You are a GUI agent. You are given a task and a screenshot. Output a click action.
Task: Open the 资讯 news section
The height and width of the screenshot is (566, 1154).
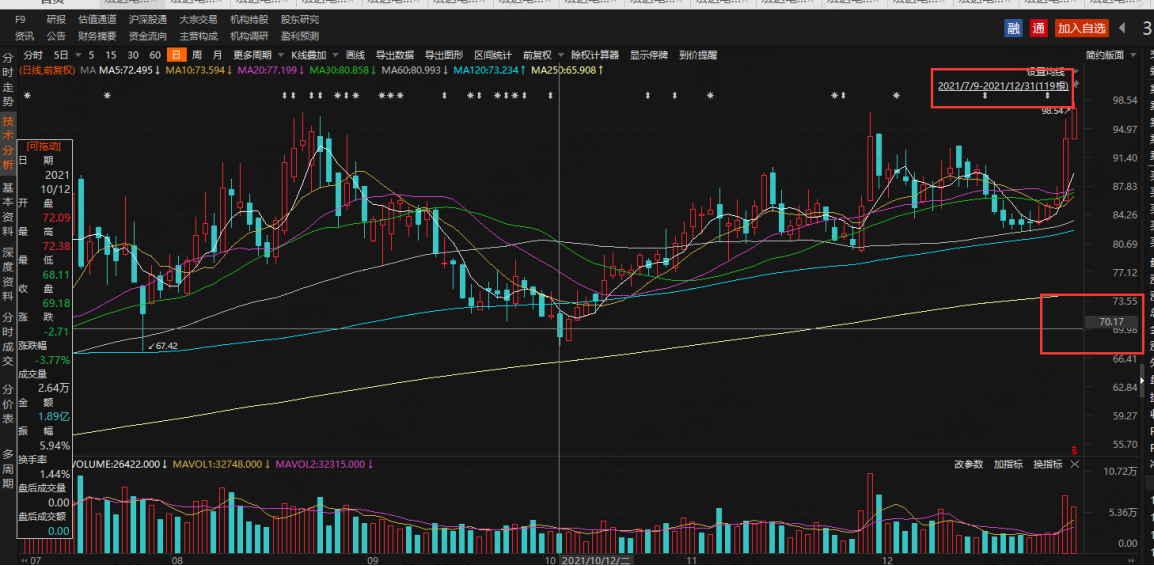point(24,35)
